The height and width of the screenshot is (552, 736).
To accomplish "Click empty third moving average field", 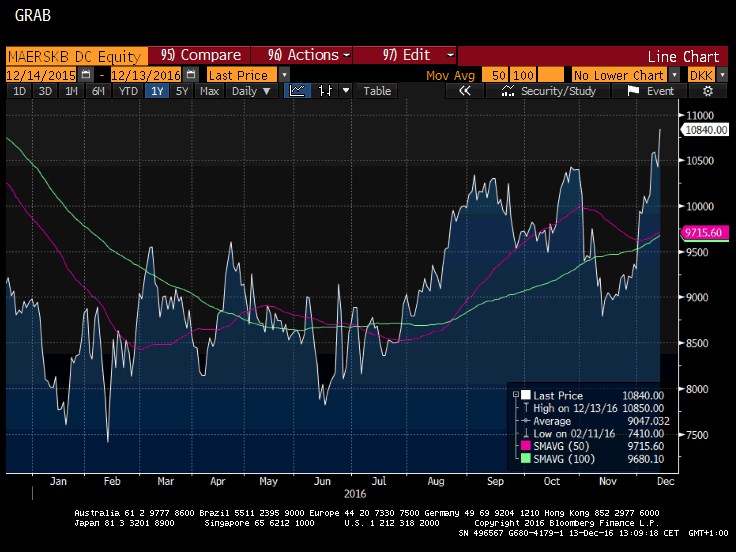I will coord(551,75).
